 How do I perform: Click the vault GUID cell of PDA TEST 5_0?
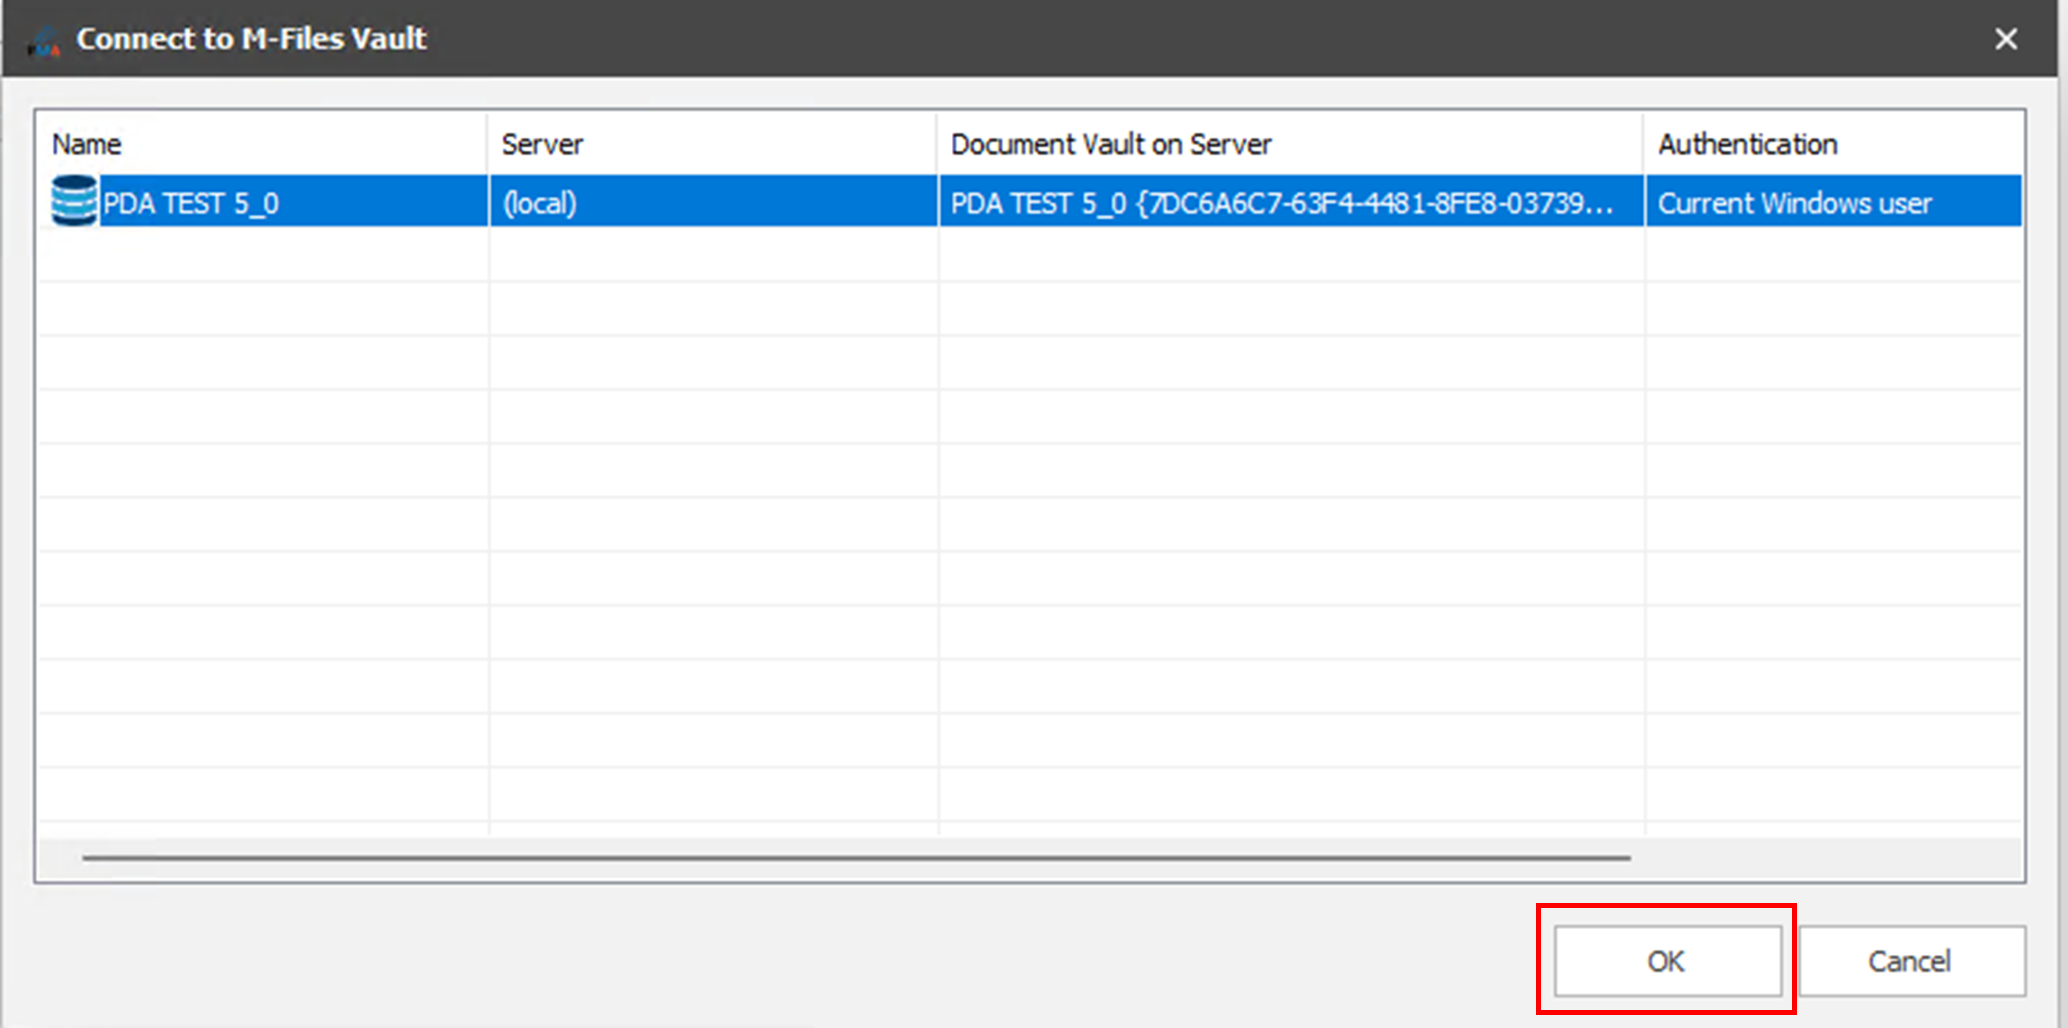point(1280,204)
